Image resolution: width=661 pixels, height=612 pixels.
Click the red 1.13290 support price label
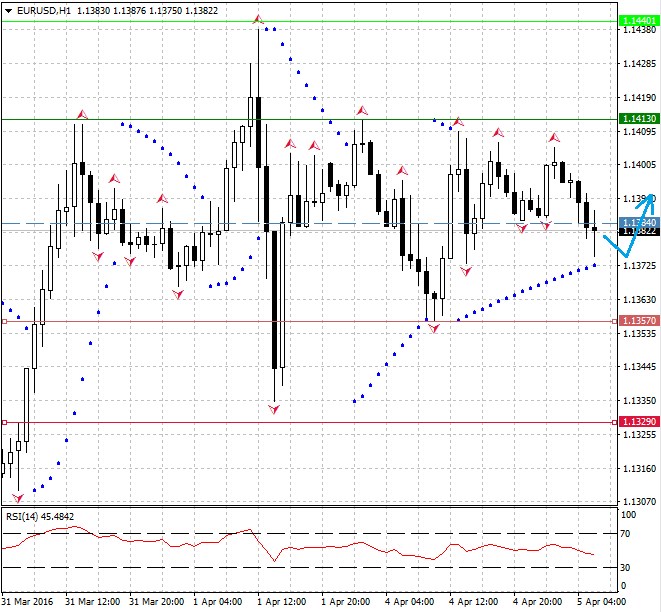(x=638, y=423)
